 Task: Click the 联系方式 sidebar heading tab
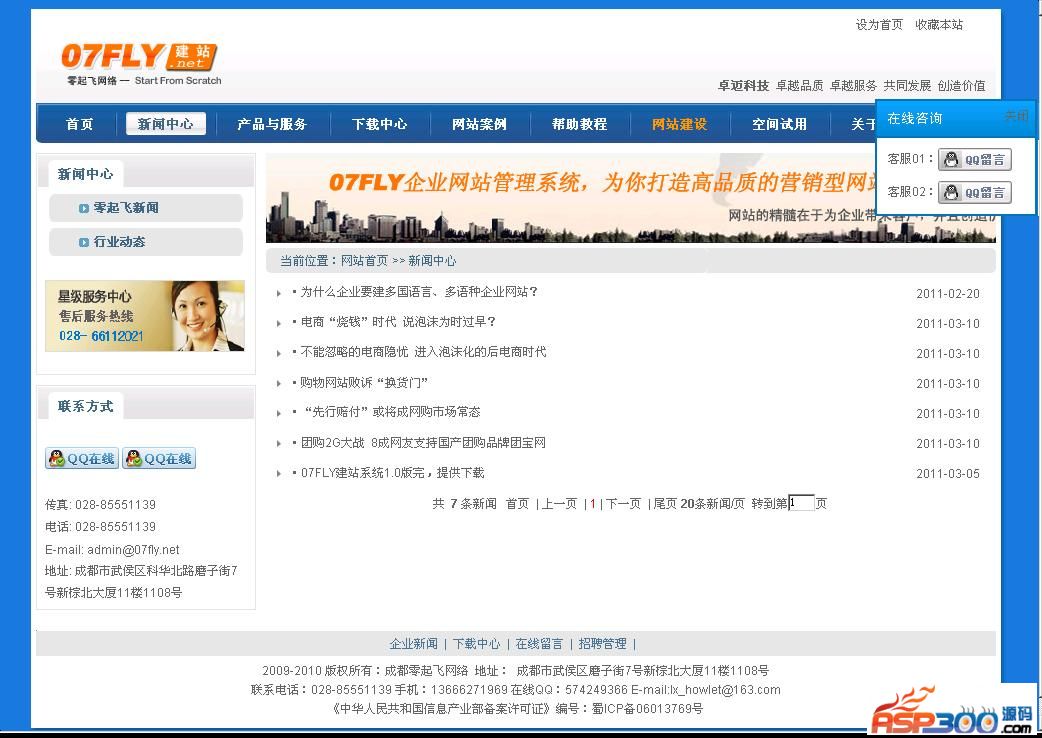(x=85, y=406)
